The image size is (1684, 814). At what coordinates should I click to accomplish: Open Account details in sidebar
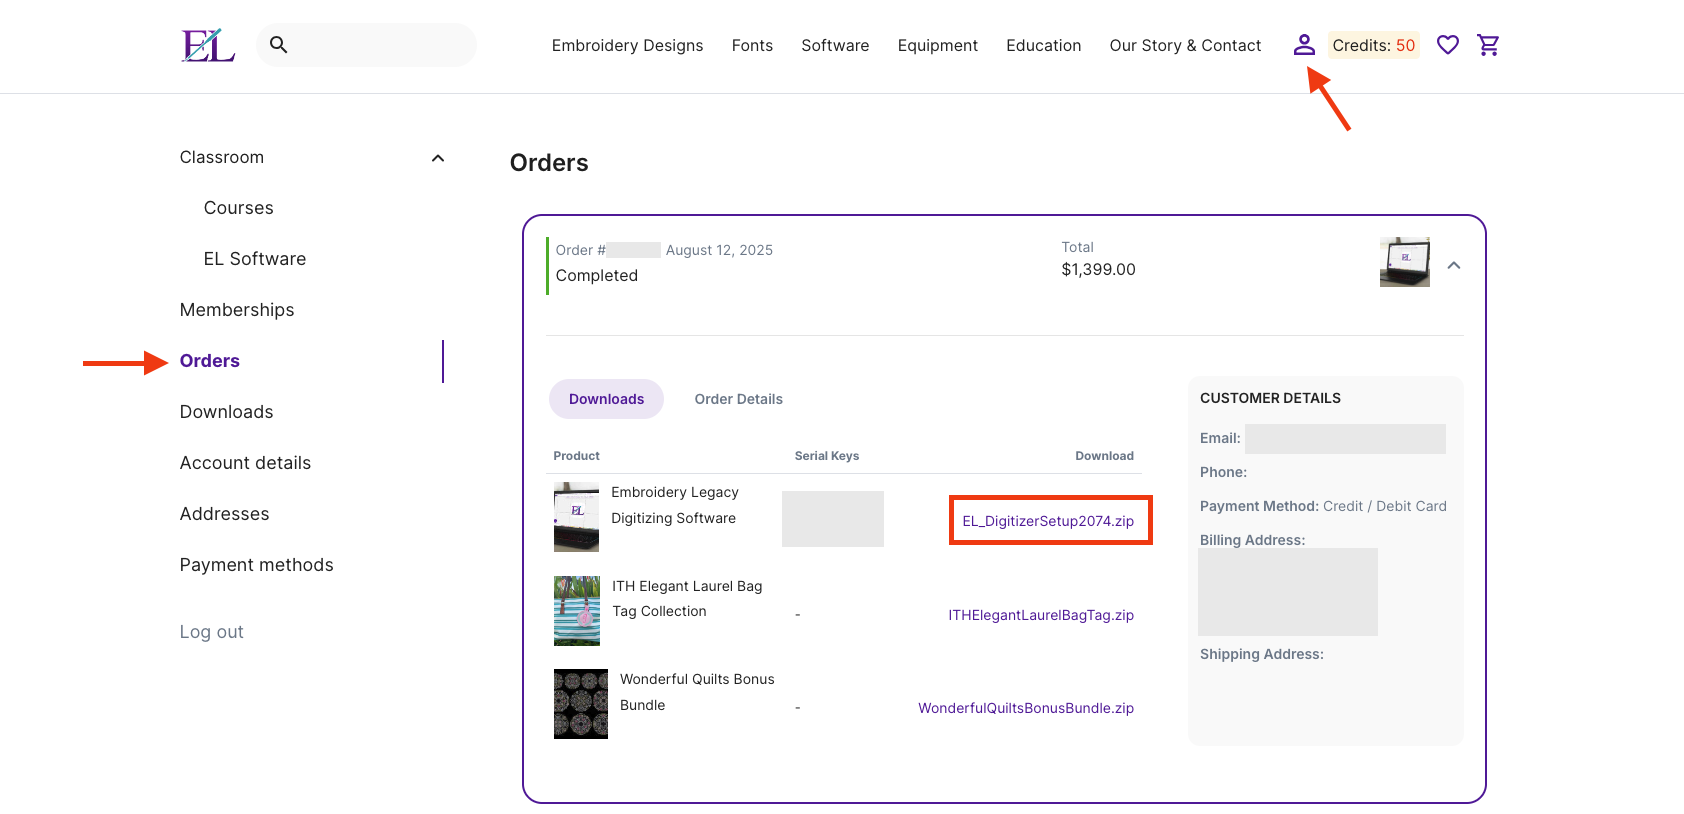click(x=245, y=463)
